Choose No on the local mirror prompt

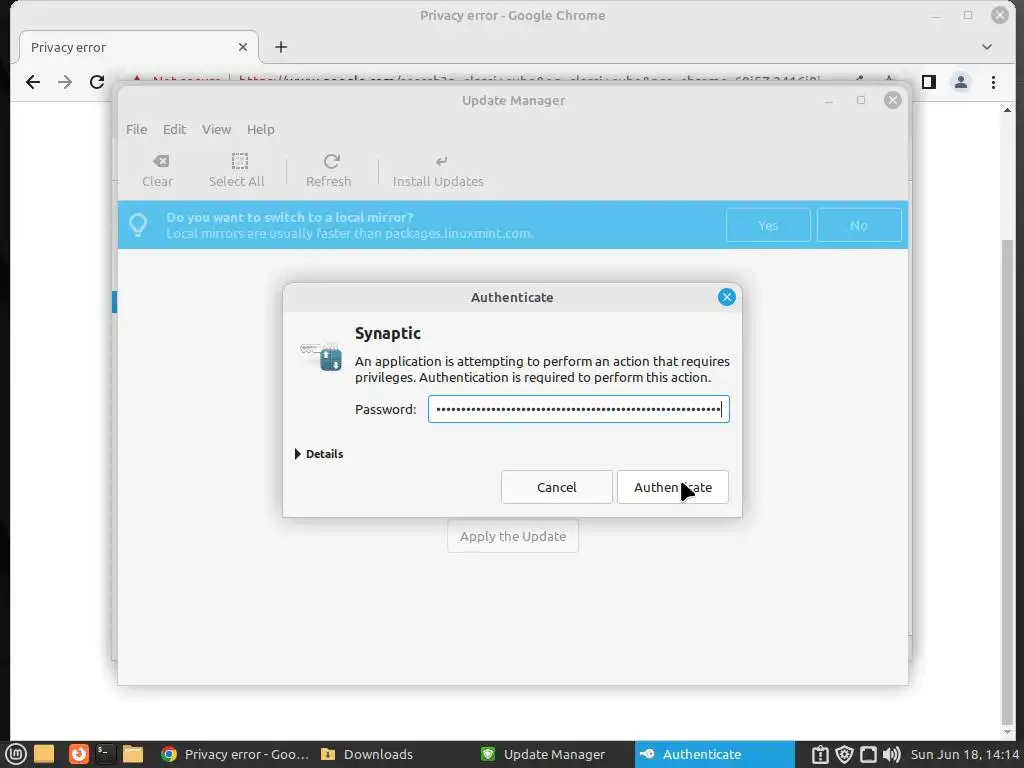click(x=859, y=225)
